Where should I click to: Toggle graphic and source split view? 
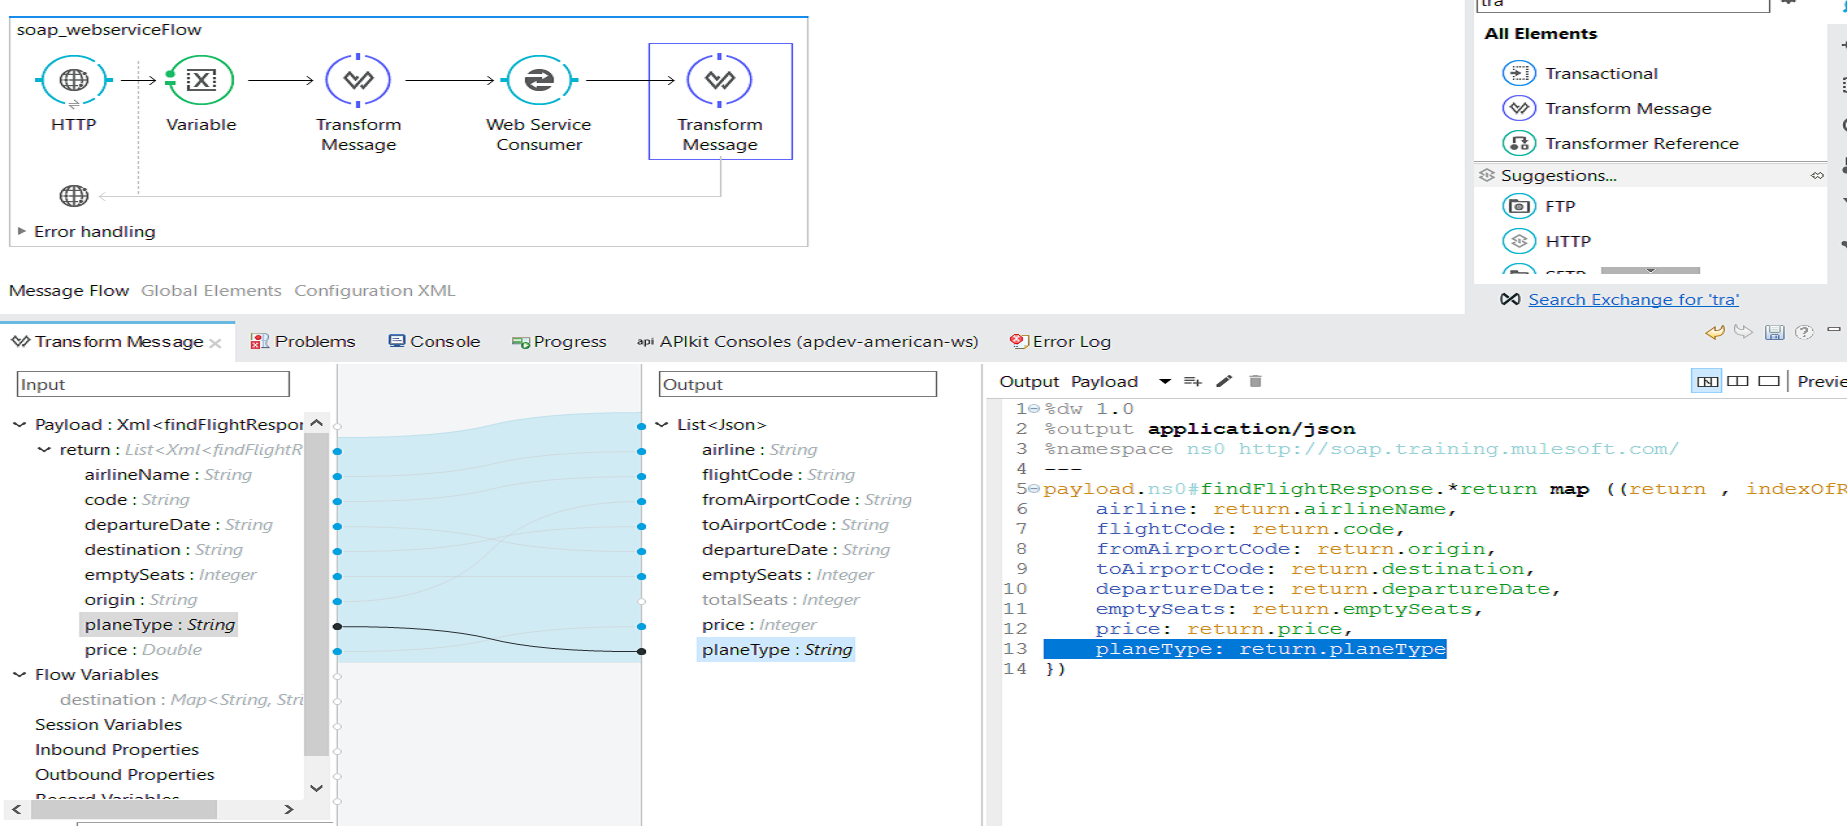pos(1707,381)
